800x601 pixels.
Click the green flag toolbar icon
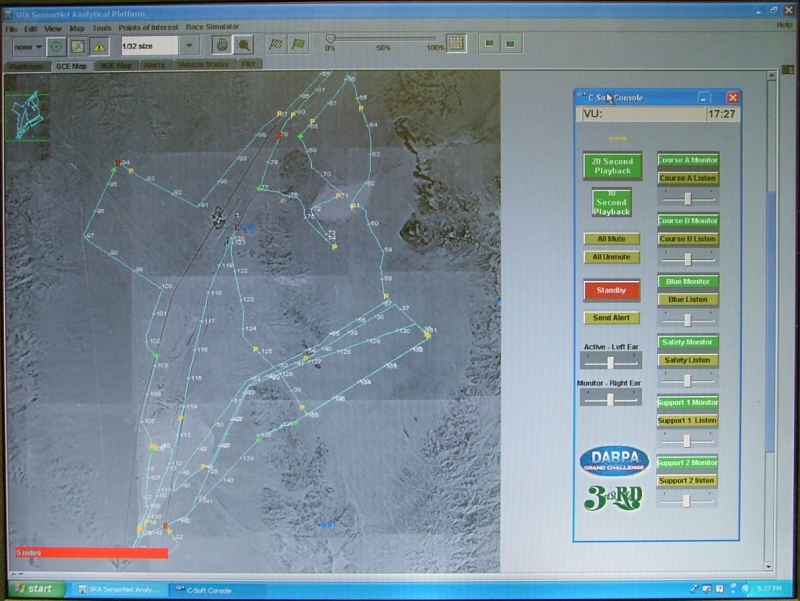tap(296, 44)
